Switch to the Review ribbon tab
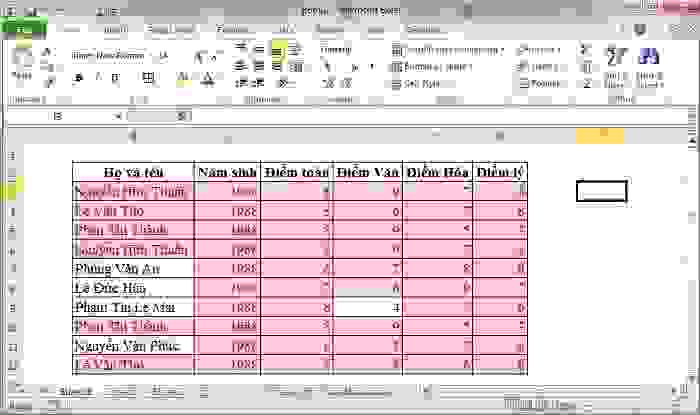Image resolution: width=700 pixels, height=415 pixels. tap(328, 29)
